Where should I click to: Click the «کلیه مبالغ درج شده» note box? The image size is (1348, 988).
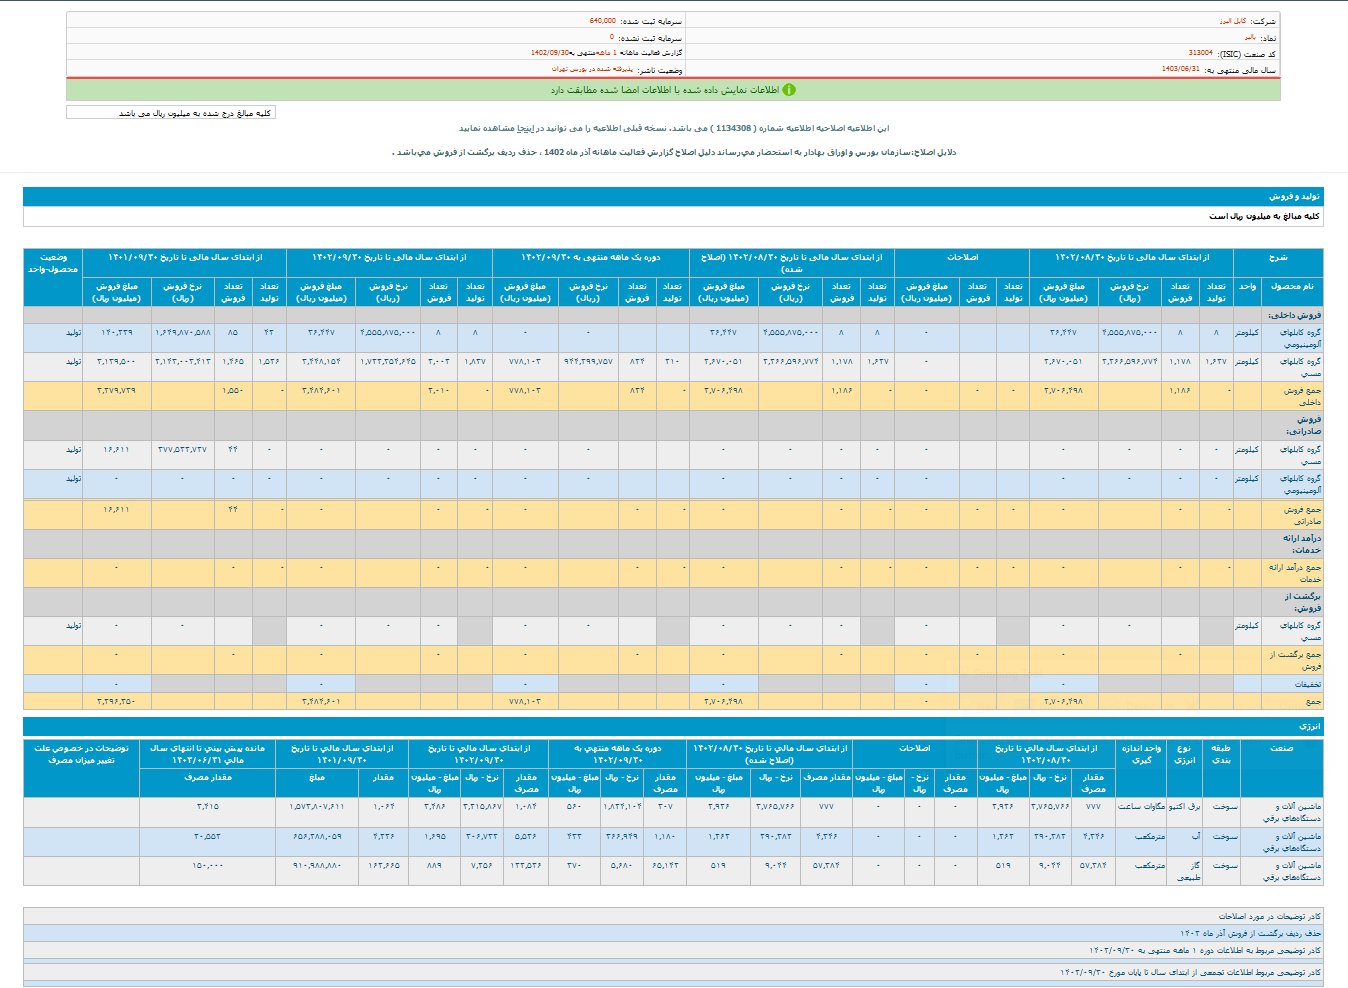coord(170,113)
